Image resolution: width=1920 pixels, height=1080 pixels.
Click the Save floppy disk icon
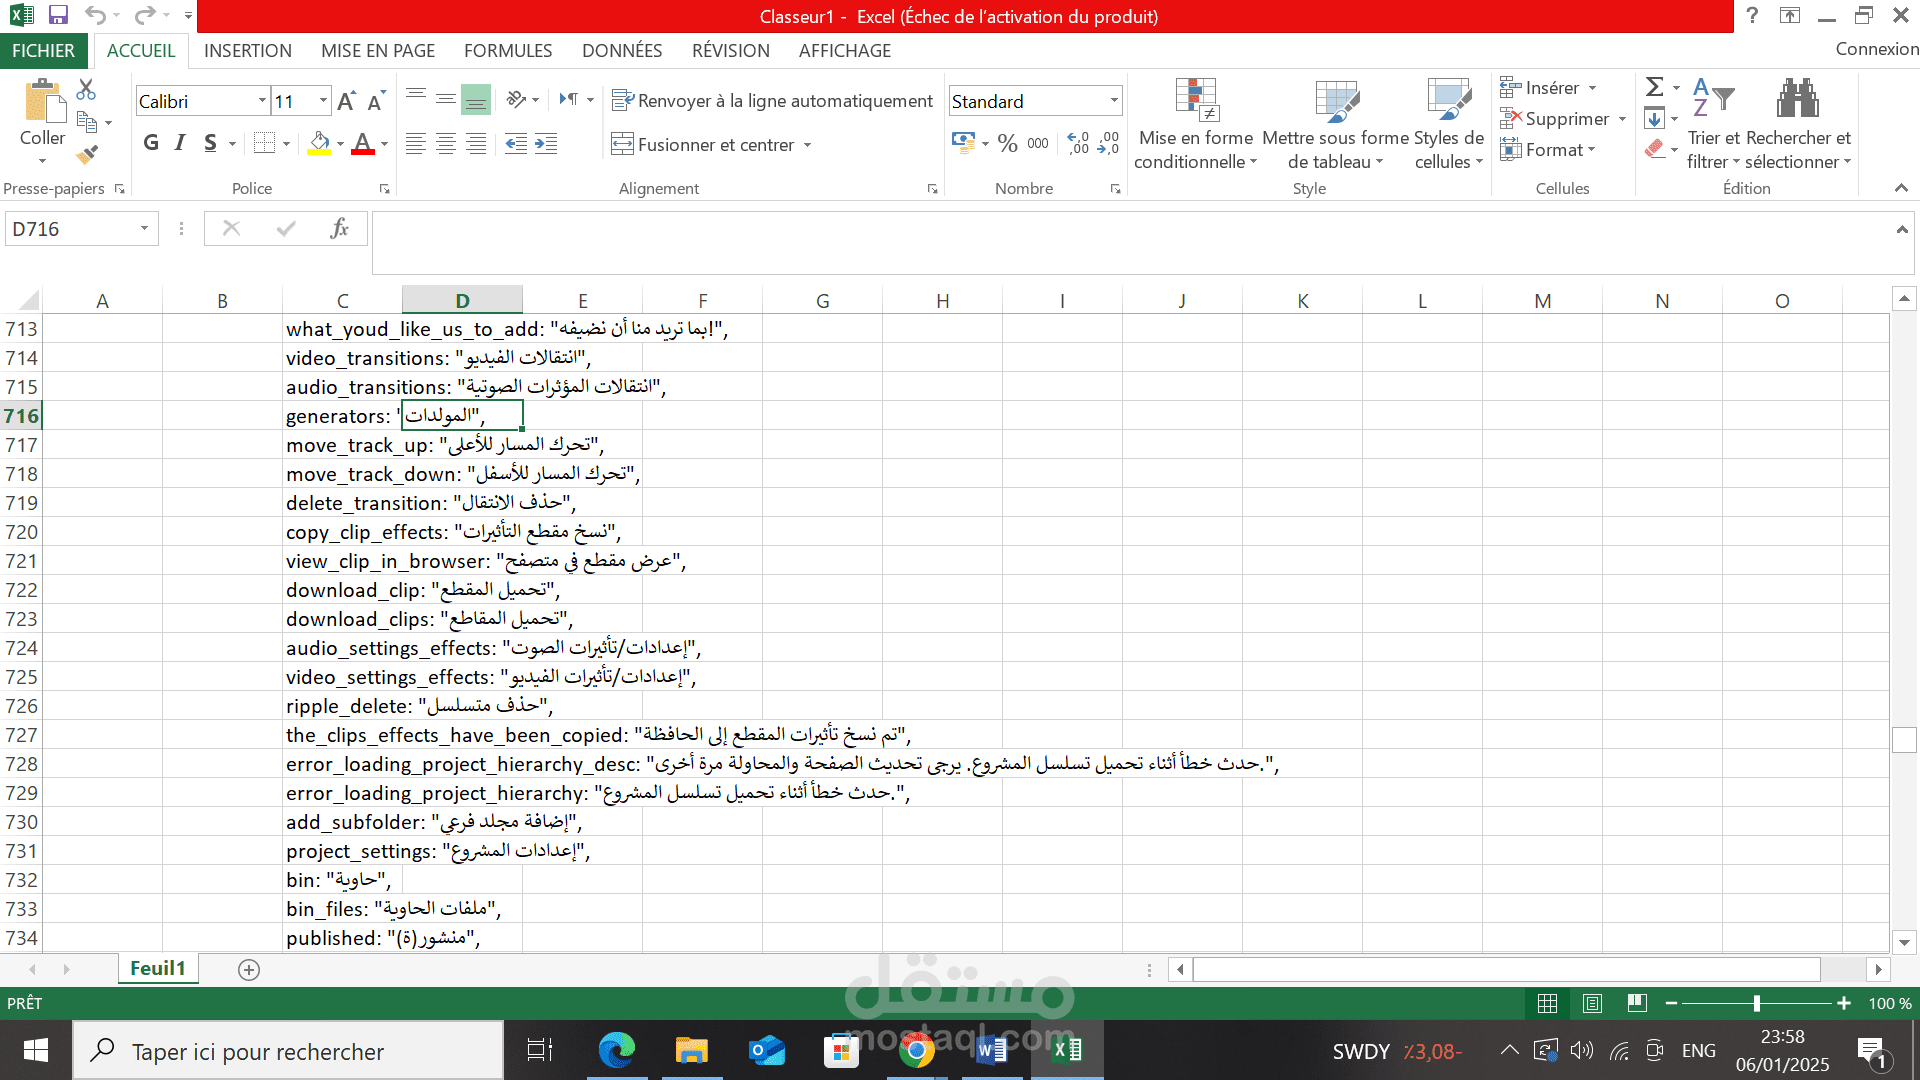pyautogui.click(x=58, y=15)
